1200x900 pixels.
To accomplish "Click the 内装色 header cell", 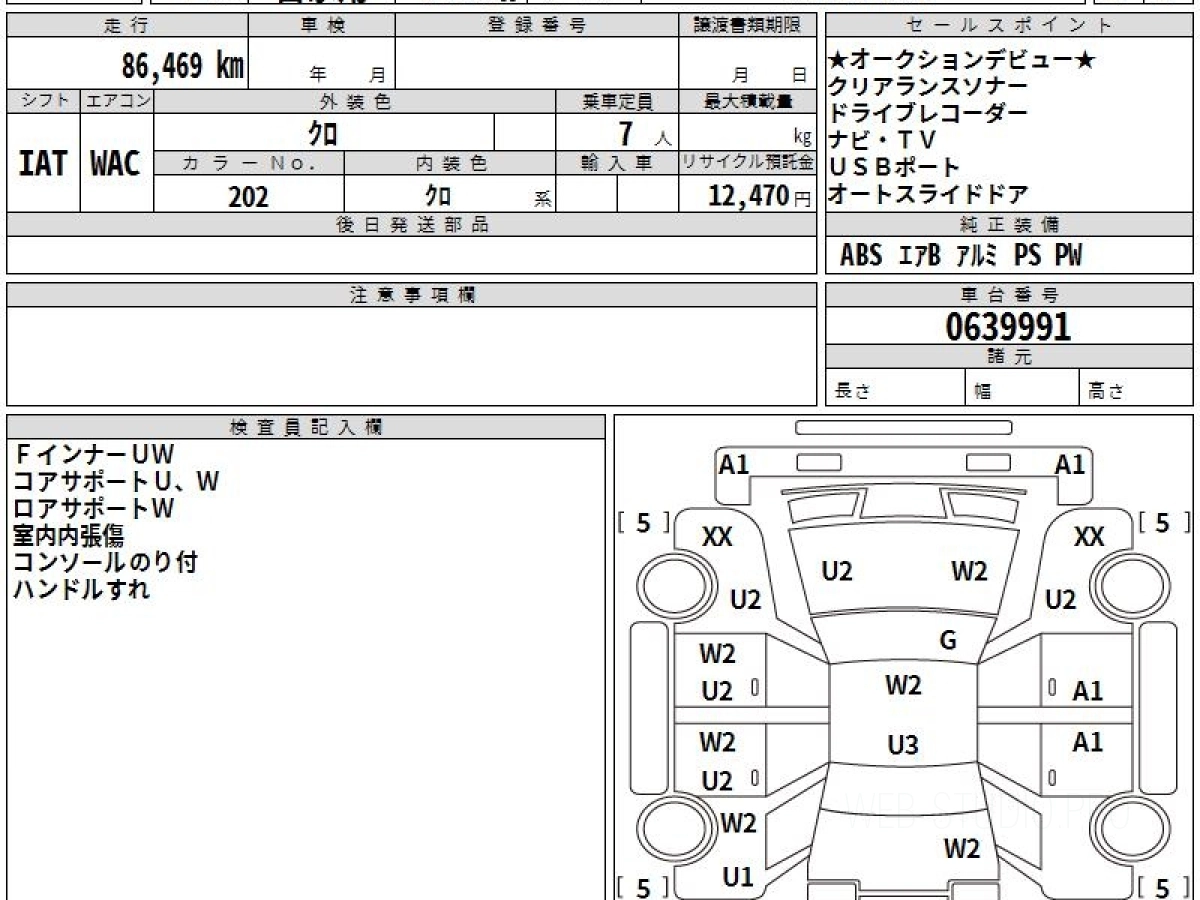I will pyautogui.click(x=451, y=163).
